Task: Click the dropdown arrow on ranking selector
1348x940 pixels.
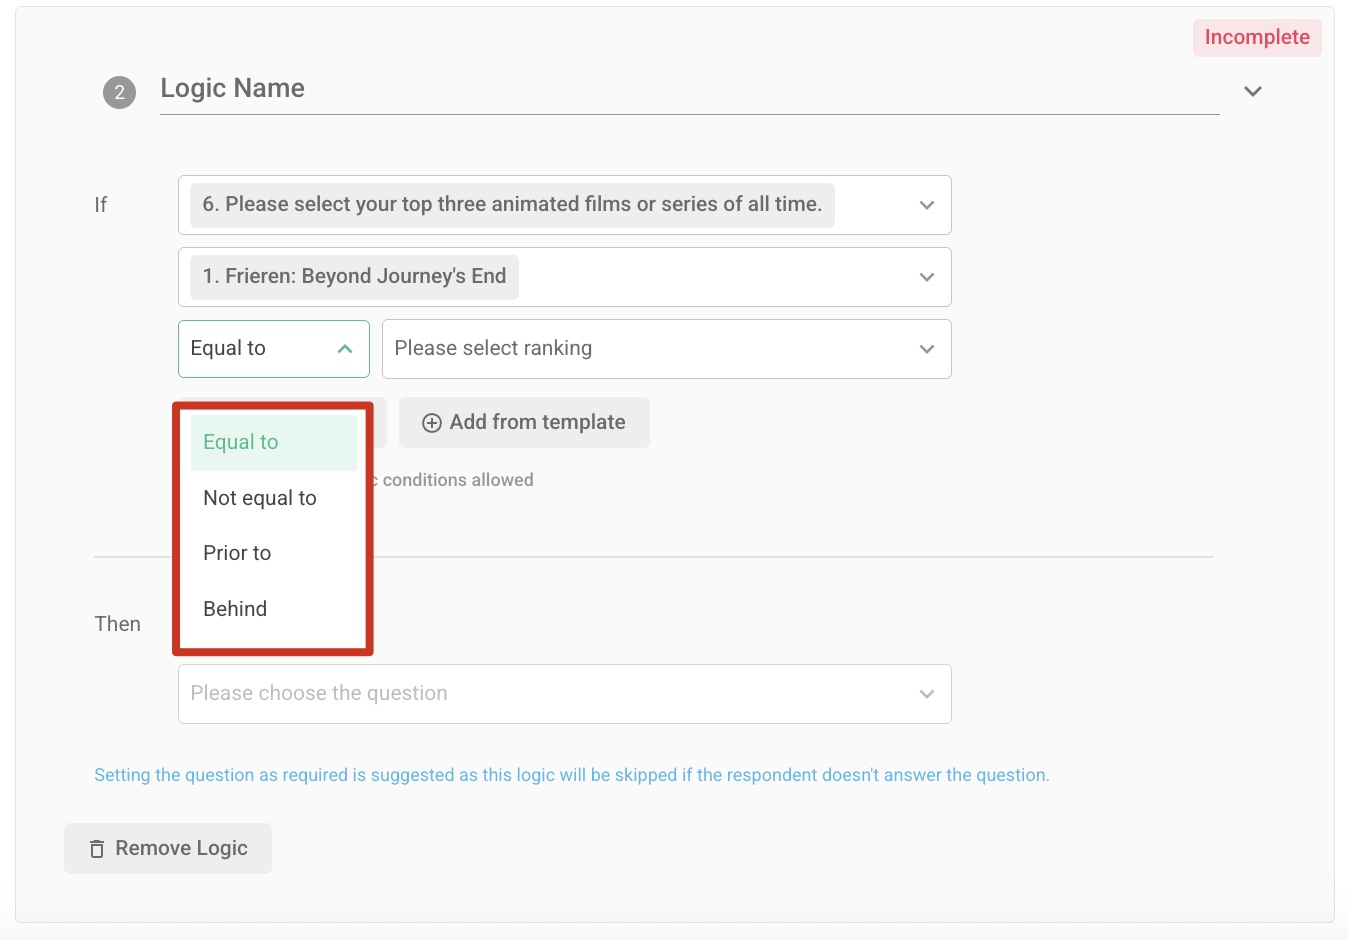Action: coord(925,349)
